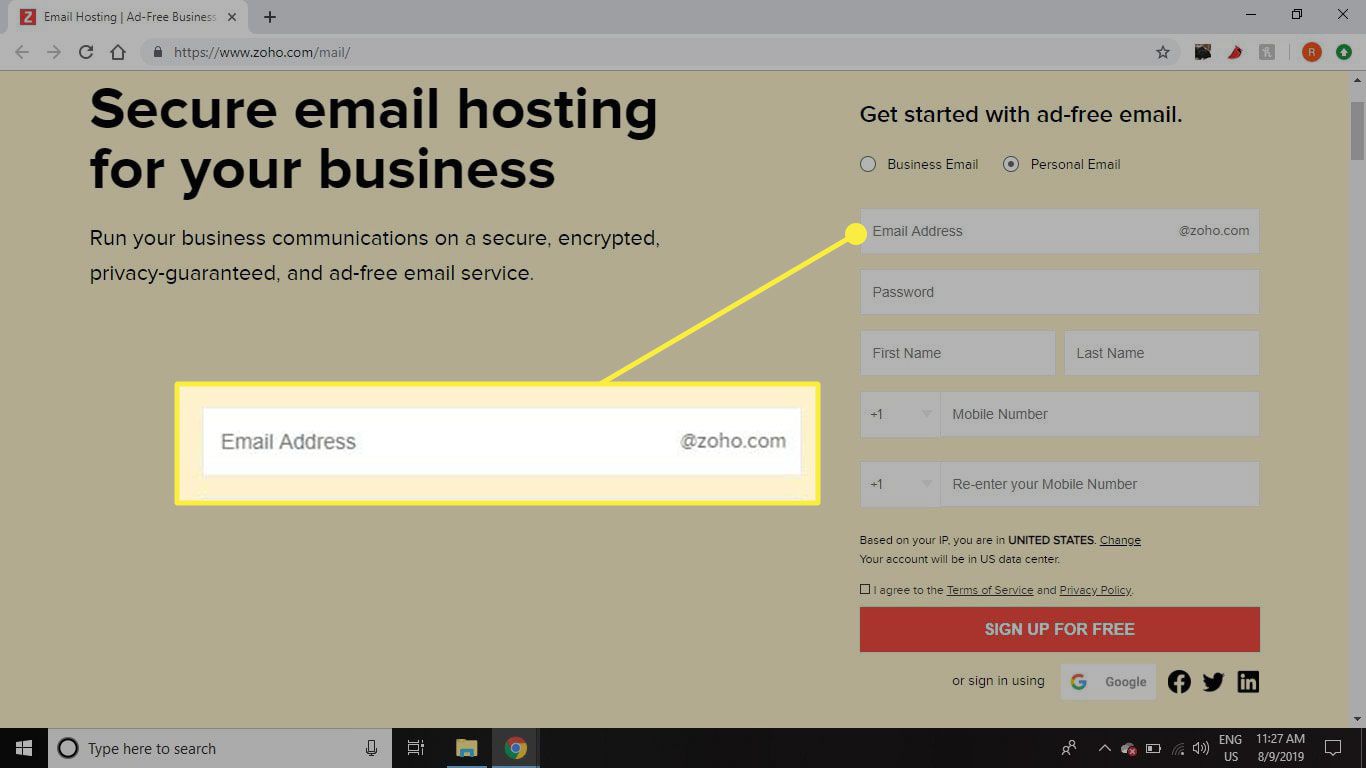Reload the Zoho Mail page

pos(86,52)
